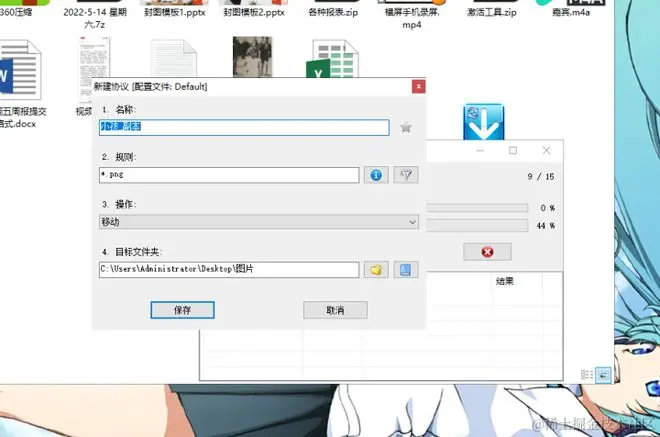660x437 pixels.
Task: Open rule info via blue i icon
Action: point(376,175)
